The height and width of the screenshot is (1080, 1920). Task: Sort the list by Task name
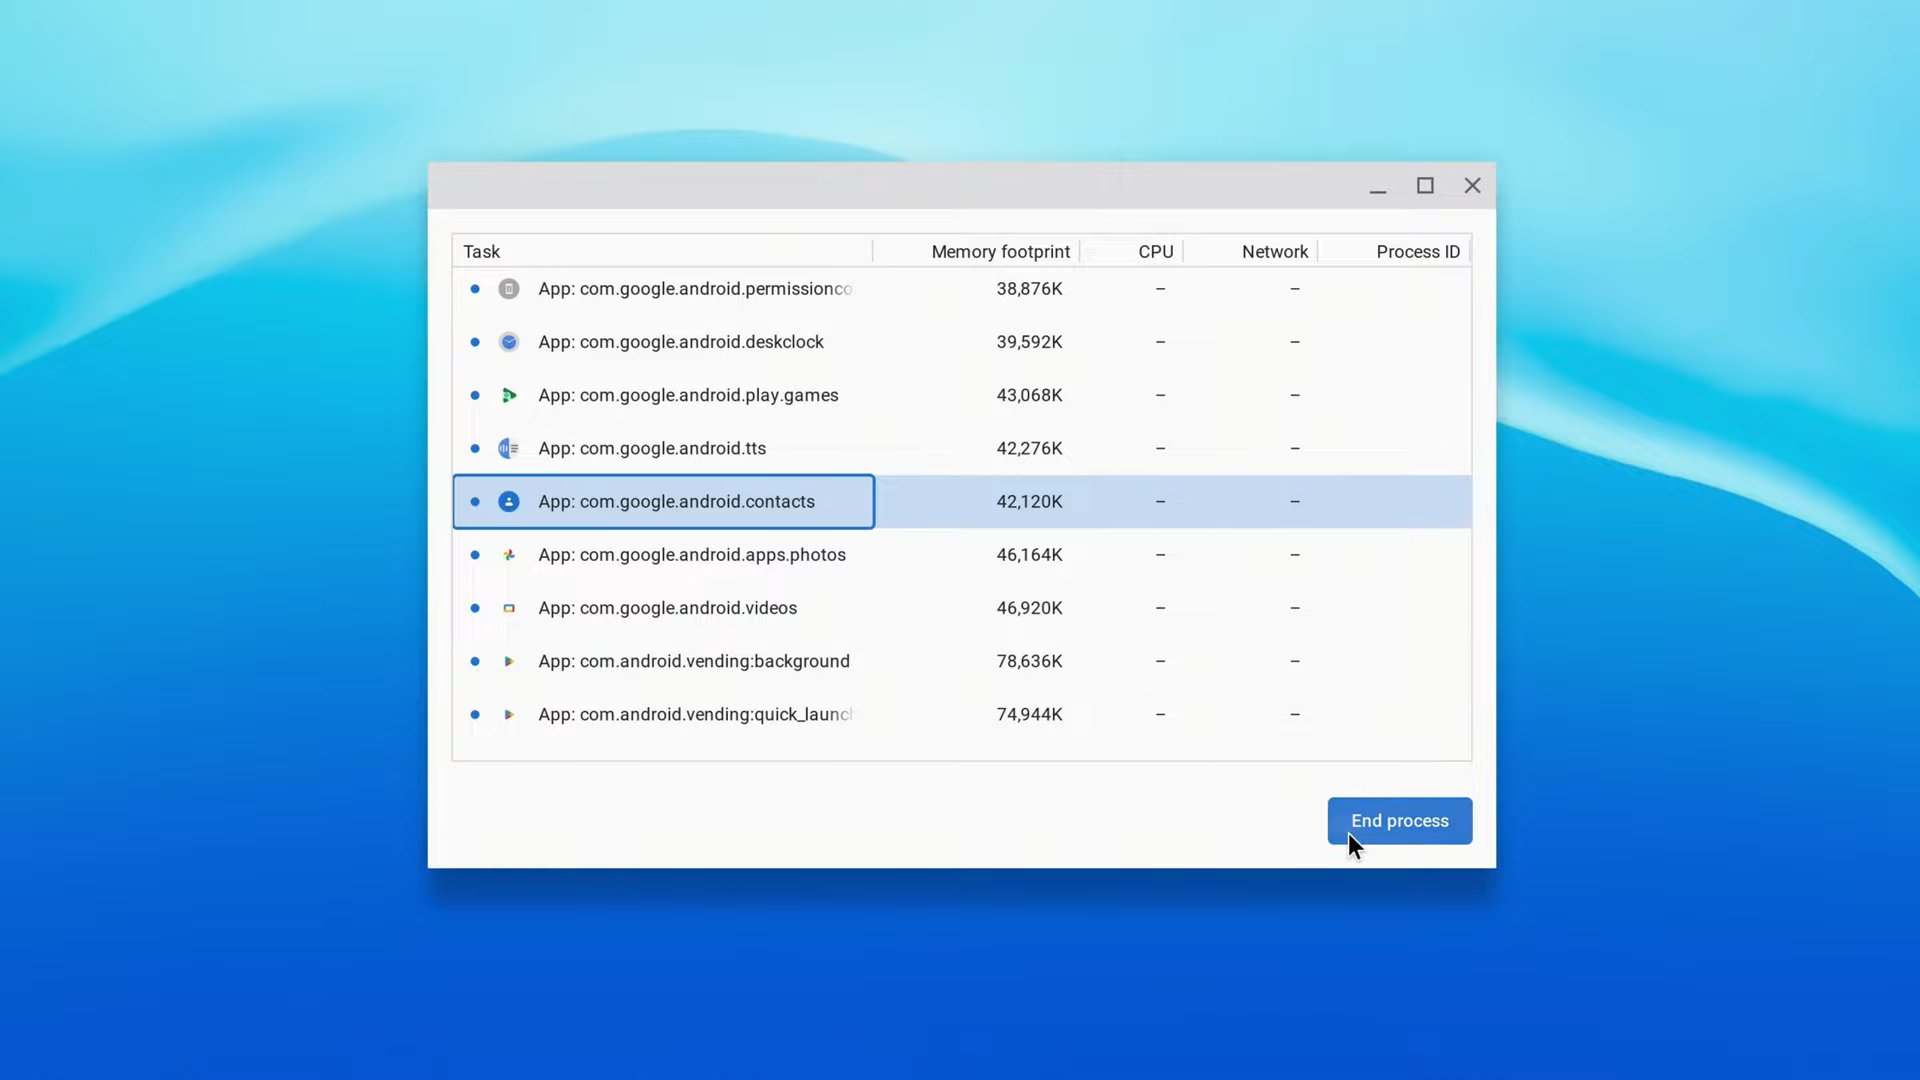(481, 251)
